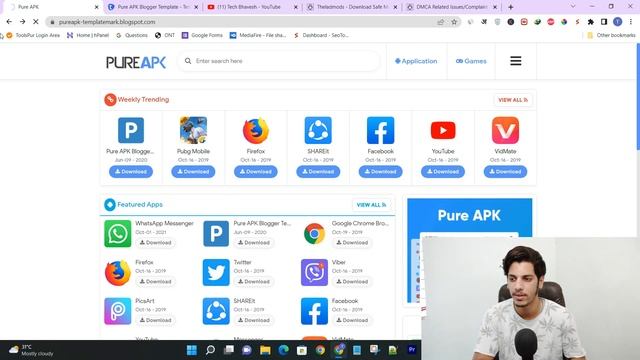Open WhatsApp Messenger icon in Featured Apps

118,233
